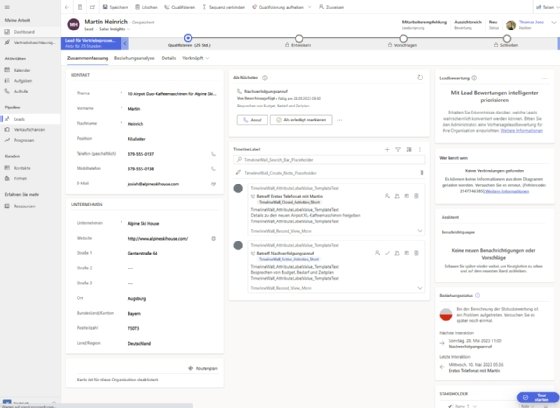
Task: Click Qualifizierung aufheben command
Action: [x=278, y=7]
